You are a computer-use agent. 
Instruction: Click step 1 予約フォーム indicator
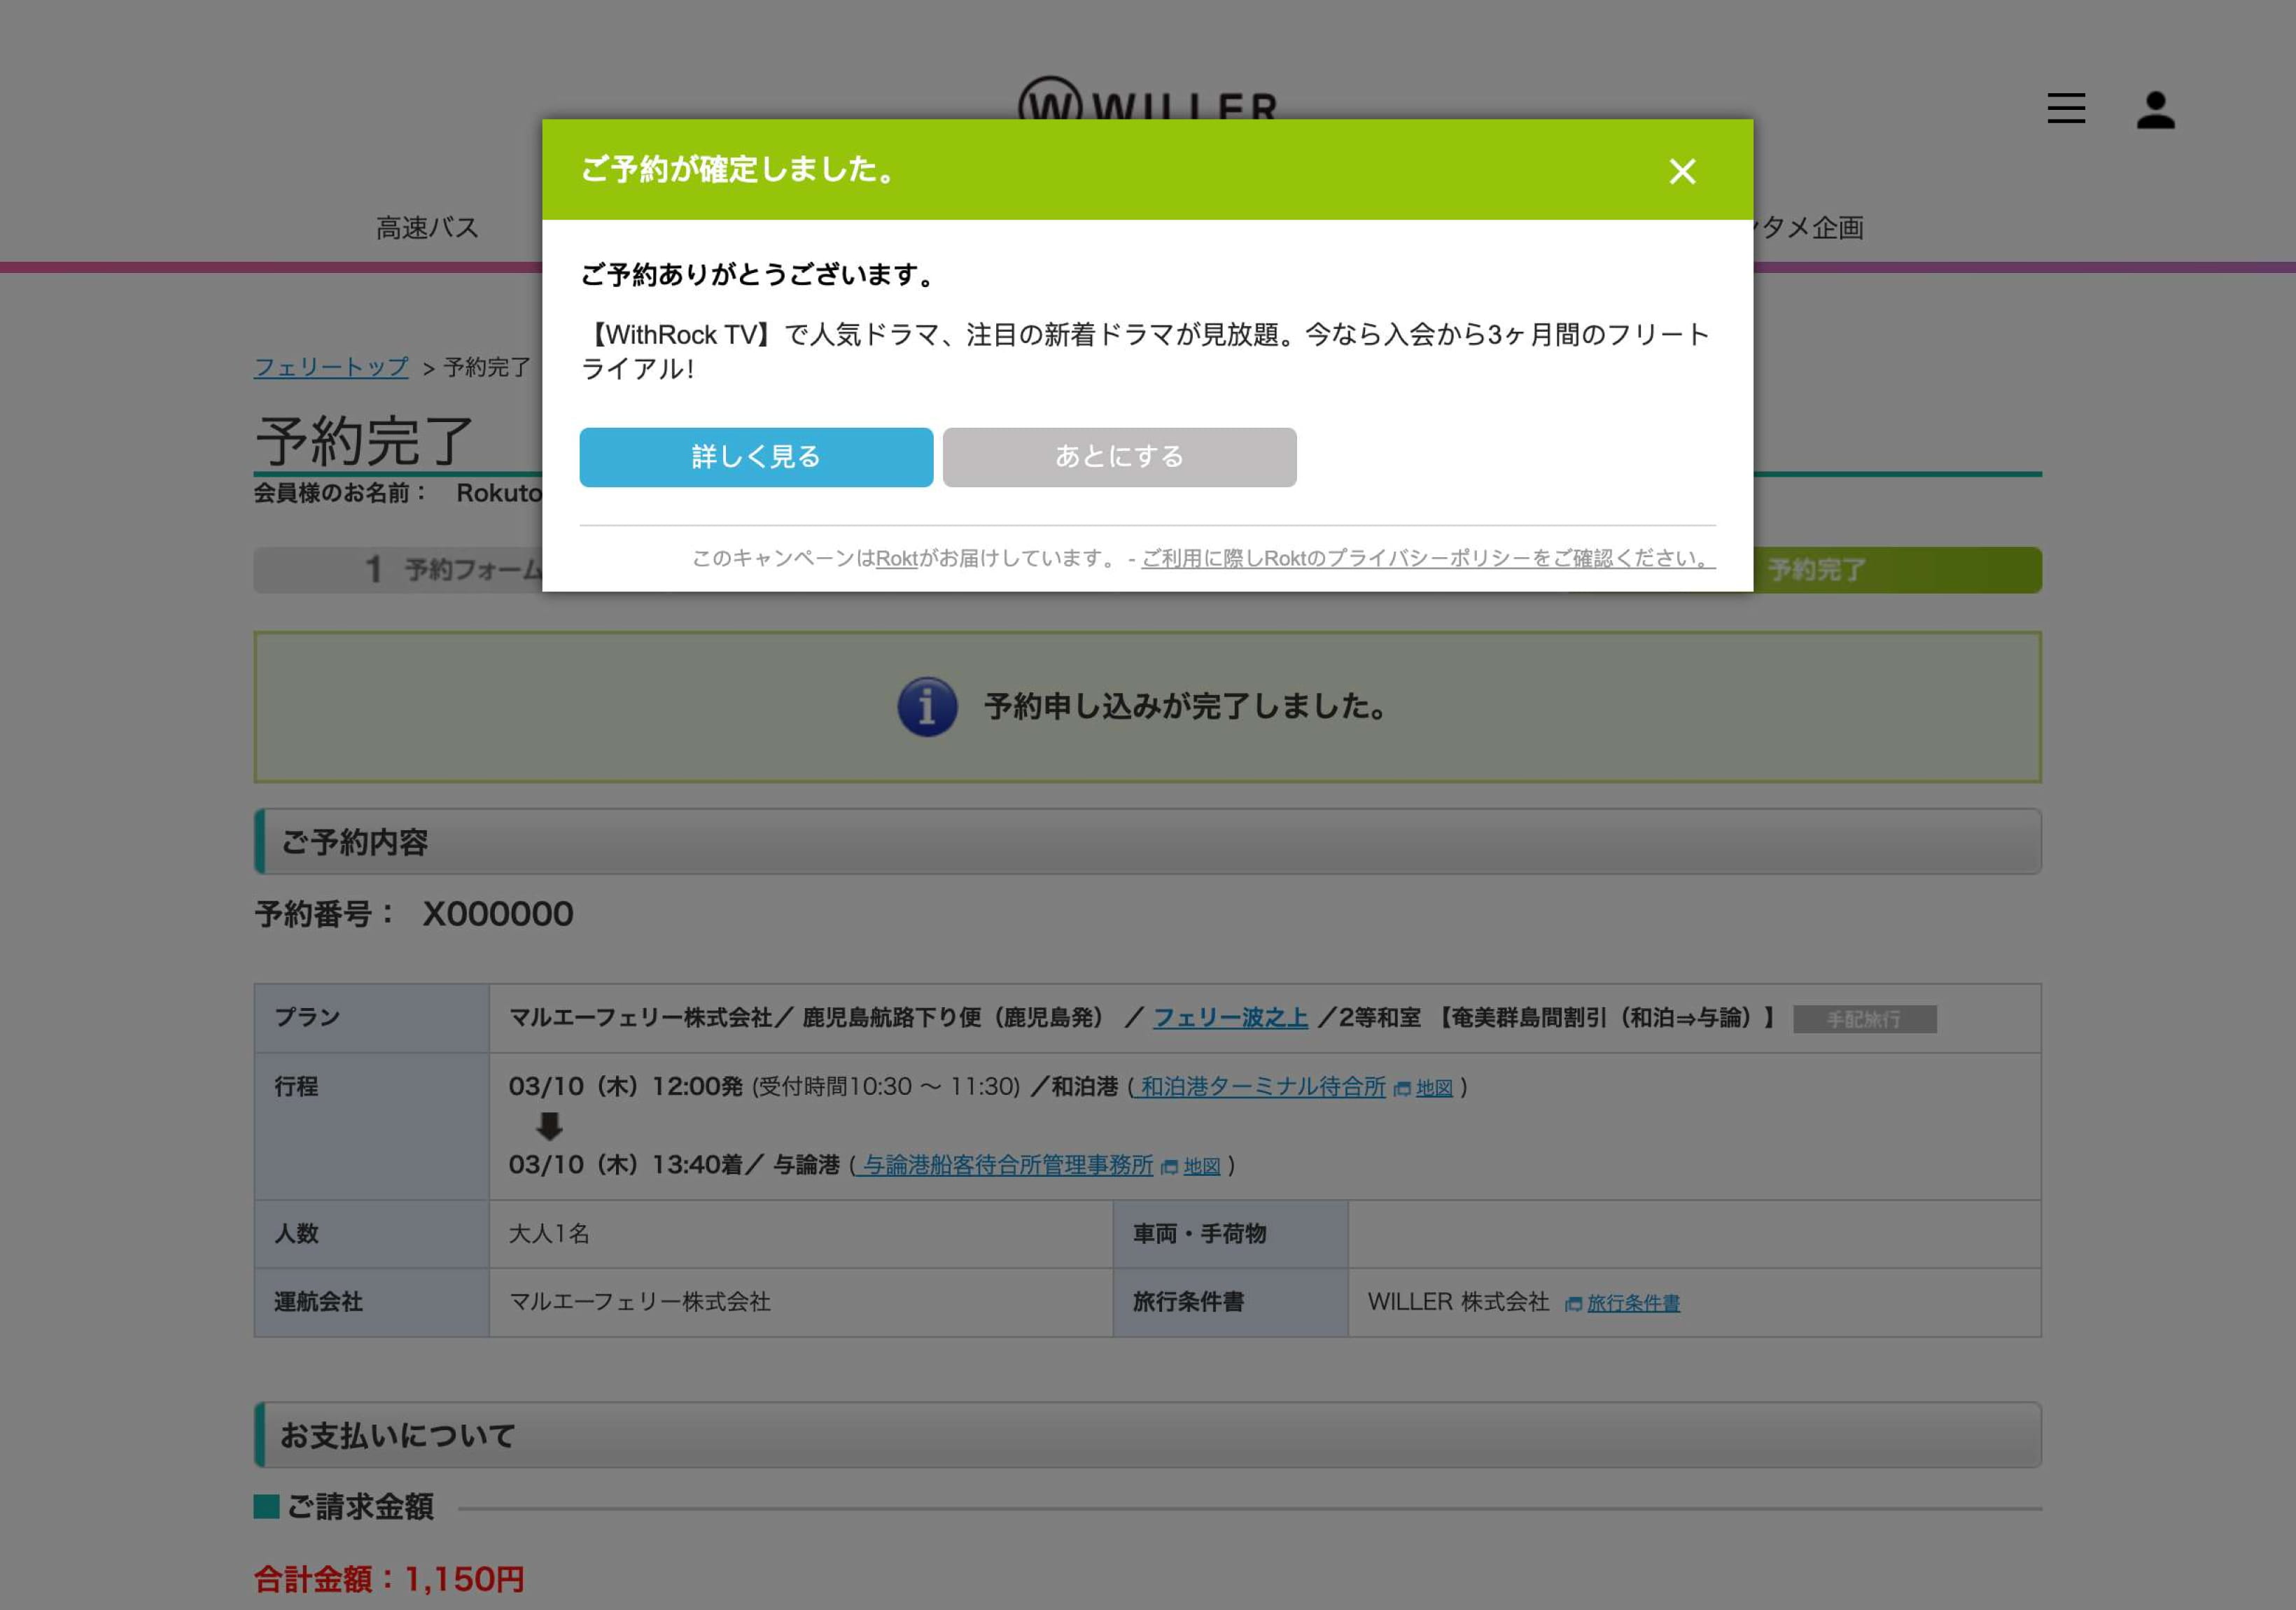[399, 570]
